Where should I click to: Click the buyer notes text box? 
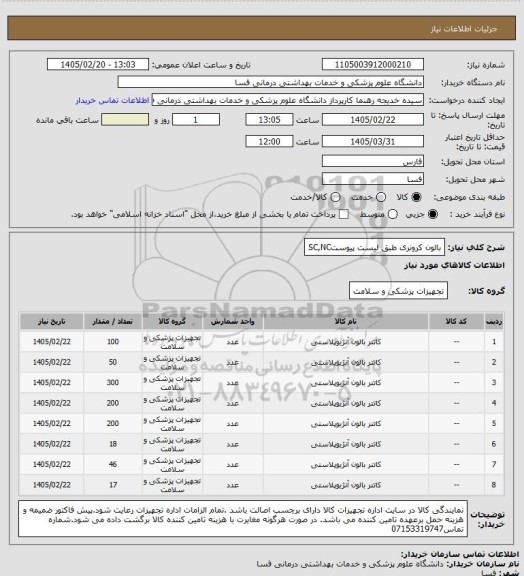tap(243, 518)
